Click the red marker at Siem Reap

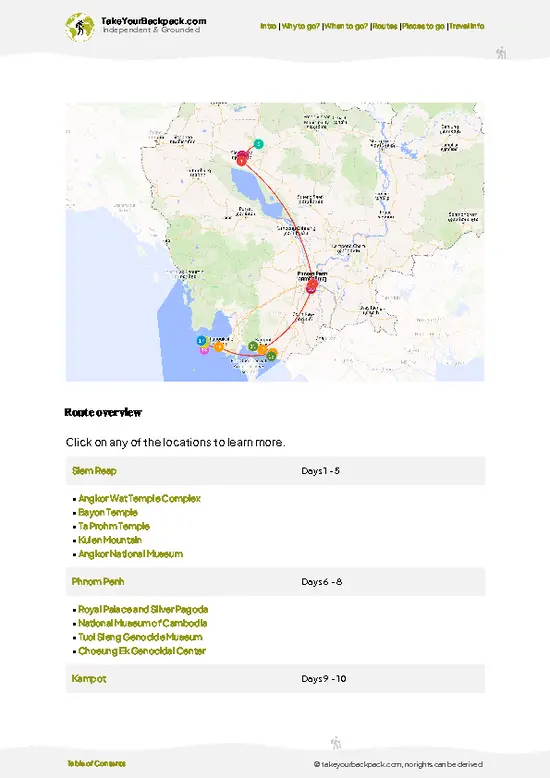(x=241, y=161)
